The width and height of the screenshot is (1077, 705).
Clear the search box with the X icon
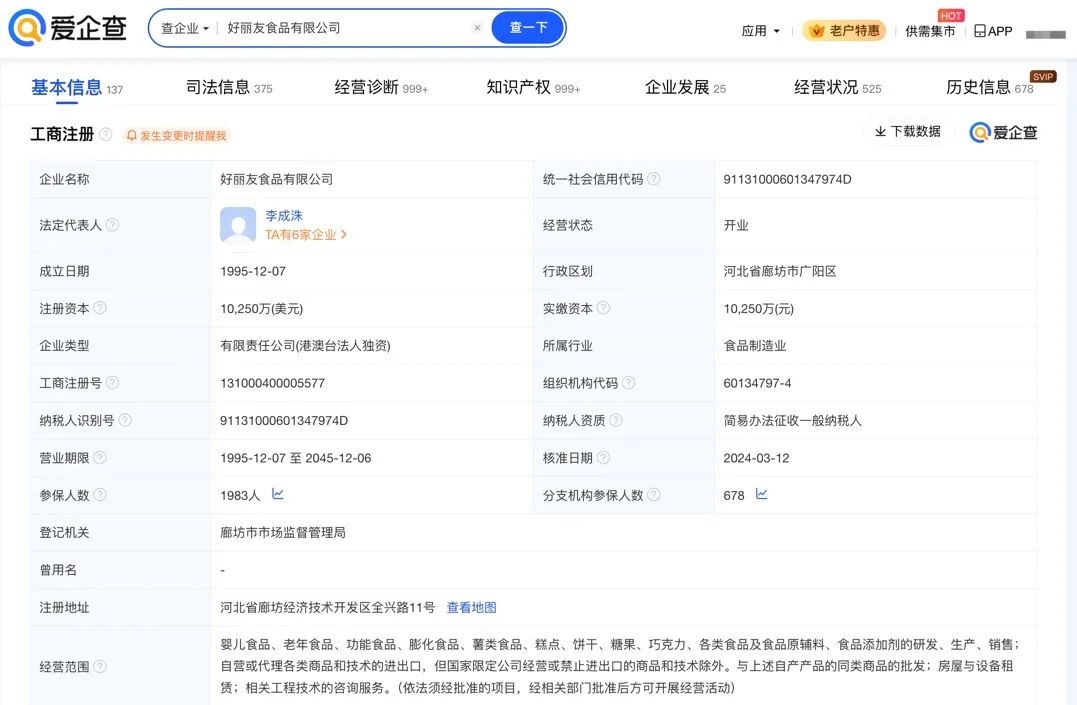click(x=477, y=28)
